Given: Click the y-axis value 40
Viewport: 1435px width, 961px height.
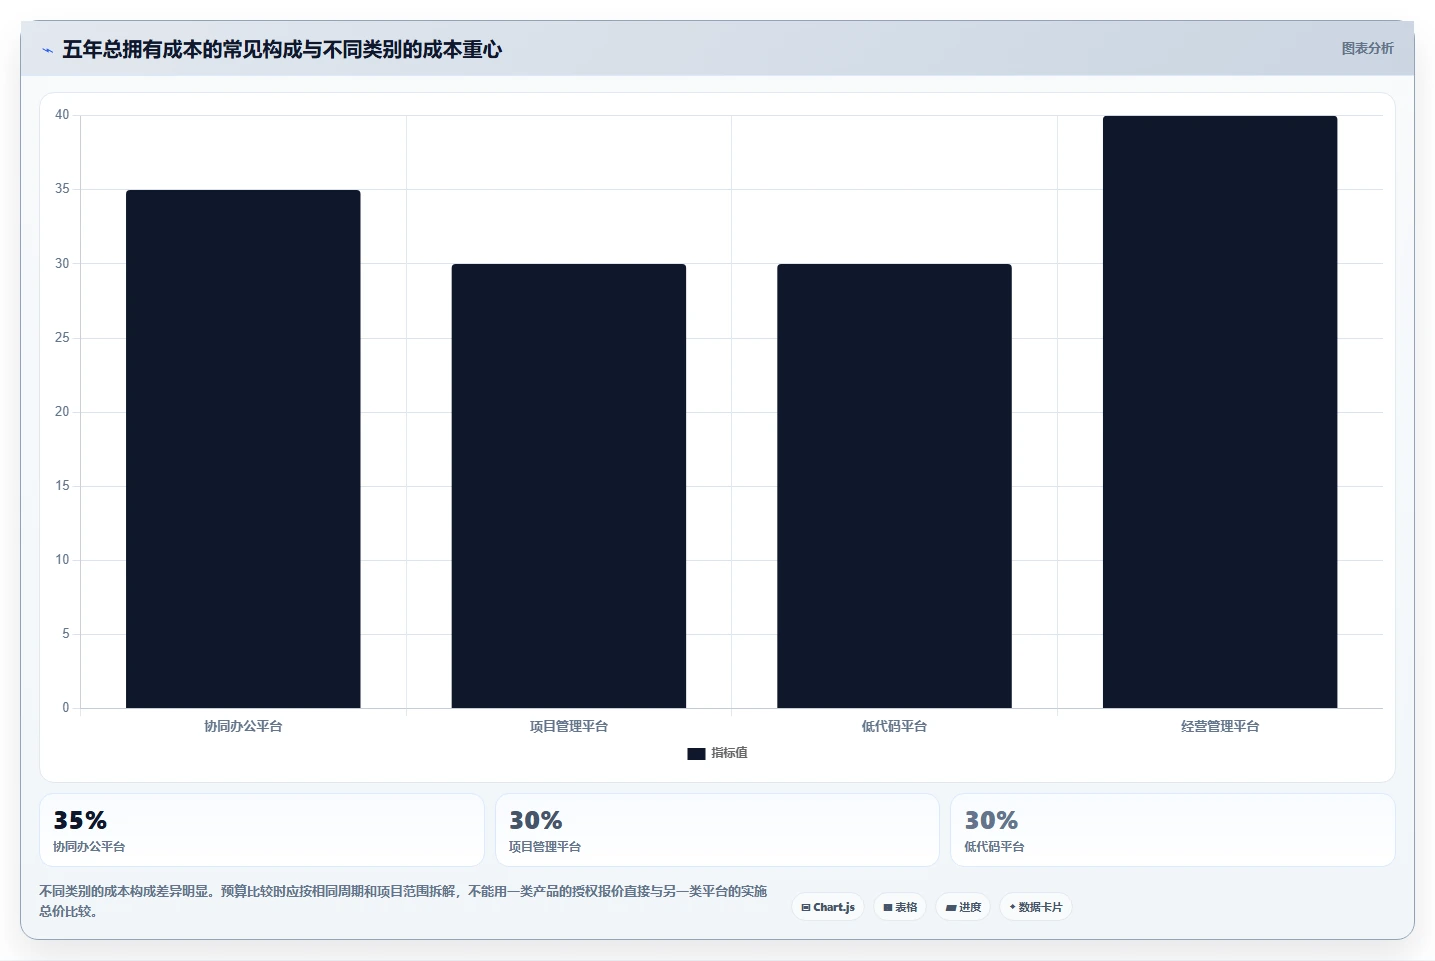Looking at the screenshot, I should point(62,115).
